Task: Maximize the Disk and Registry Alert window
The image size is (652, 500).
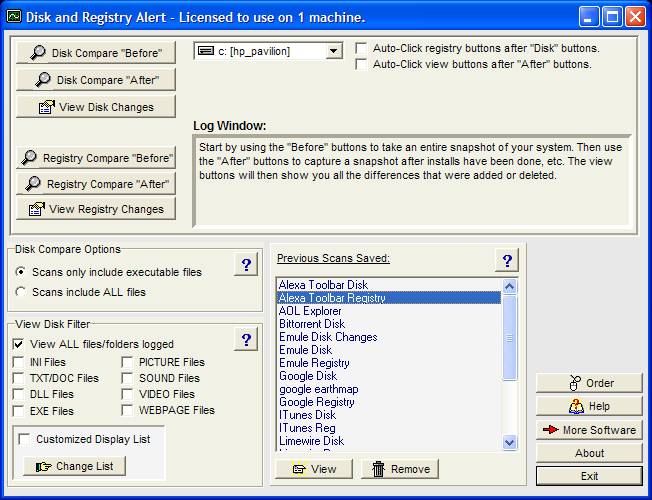Action: pyautogui.click(x=612, y=17)
